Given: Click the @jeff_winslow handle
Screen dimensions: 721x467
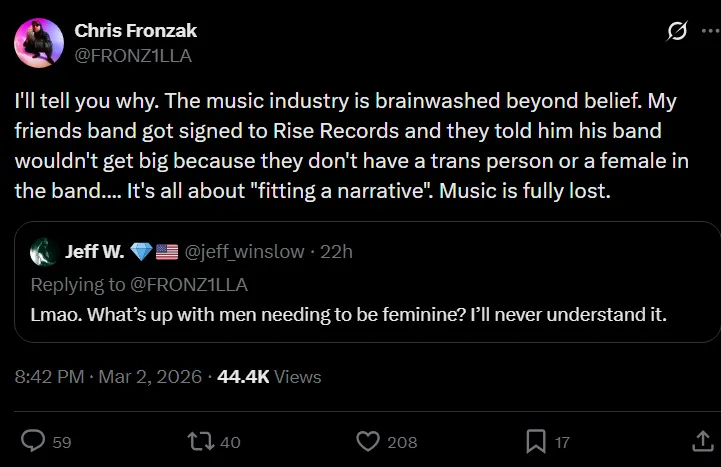Looking at the screenshot, I should pos(245,252).
